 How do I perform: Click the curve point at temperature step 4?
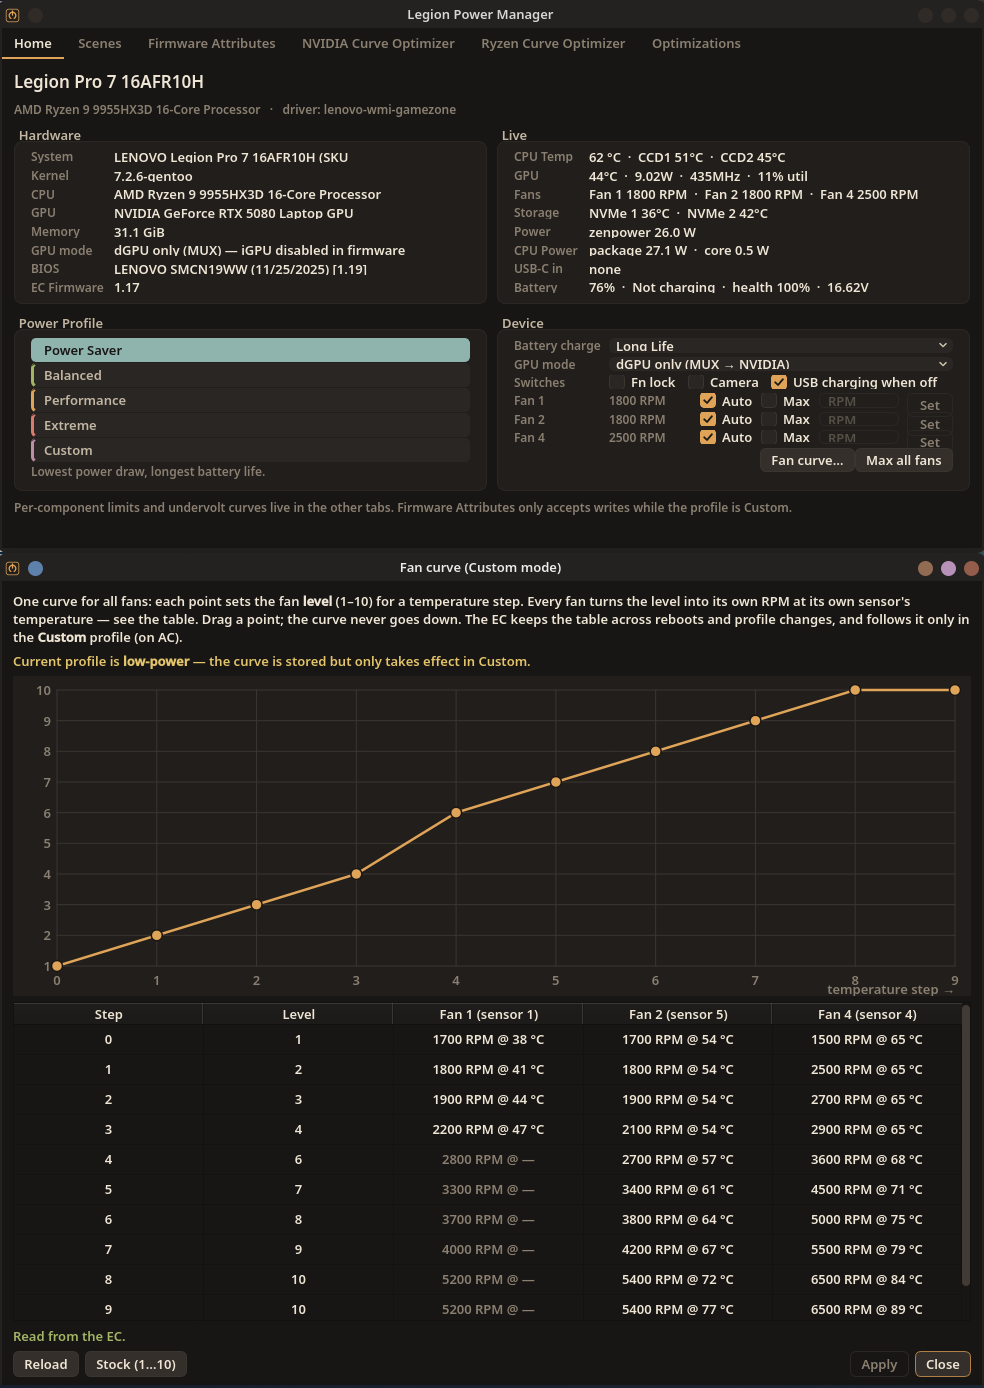tap(456, 813)
